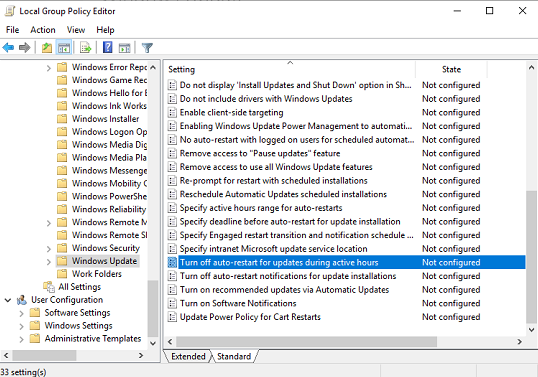Screen dimensions: 538x377
Task: Expand the Windows Security tree node
Action: pos(49,249)
